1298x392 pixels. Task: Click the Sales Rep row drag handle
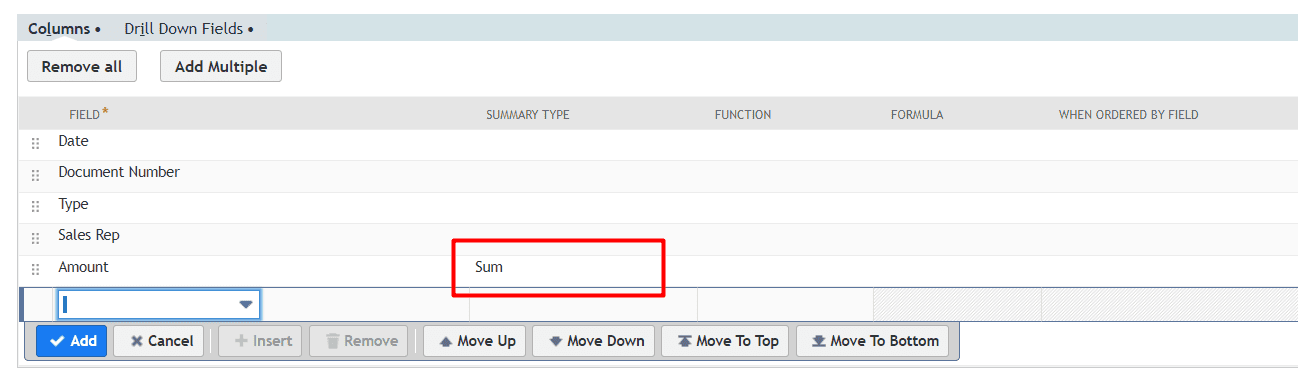(36, 238)
